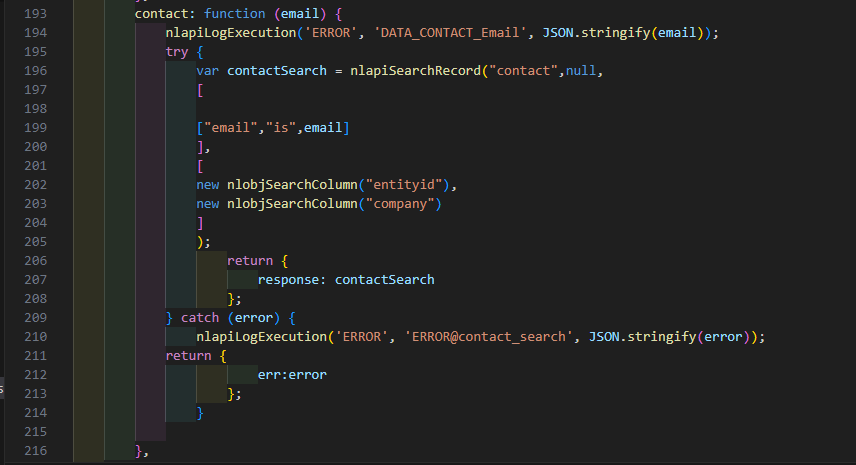Click the 'catch' keyword on line 209
Viewport: 856px width, 465px height.
click(x=201, y=317)
